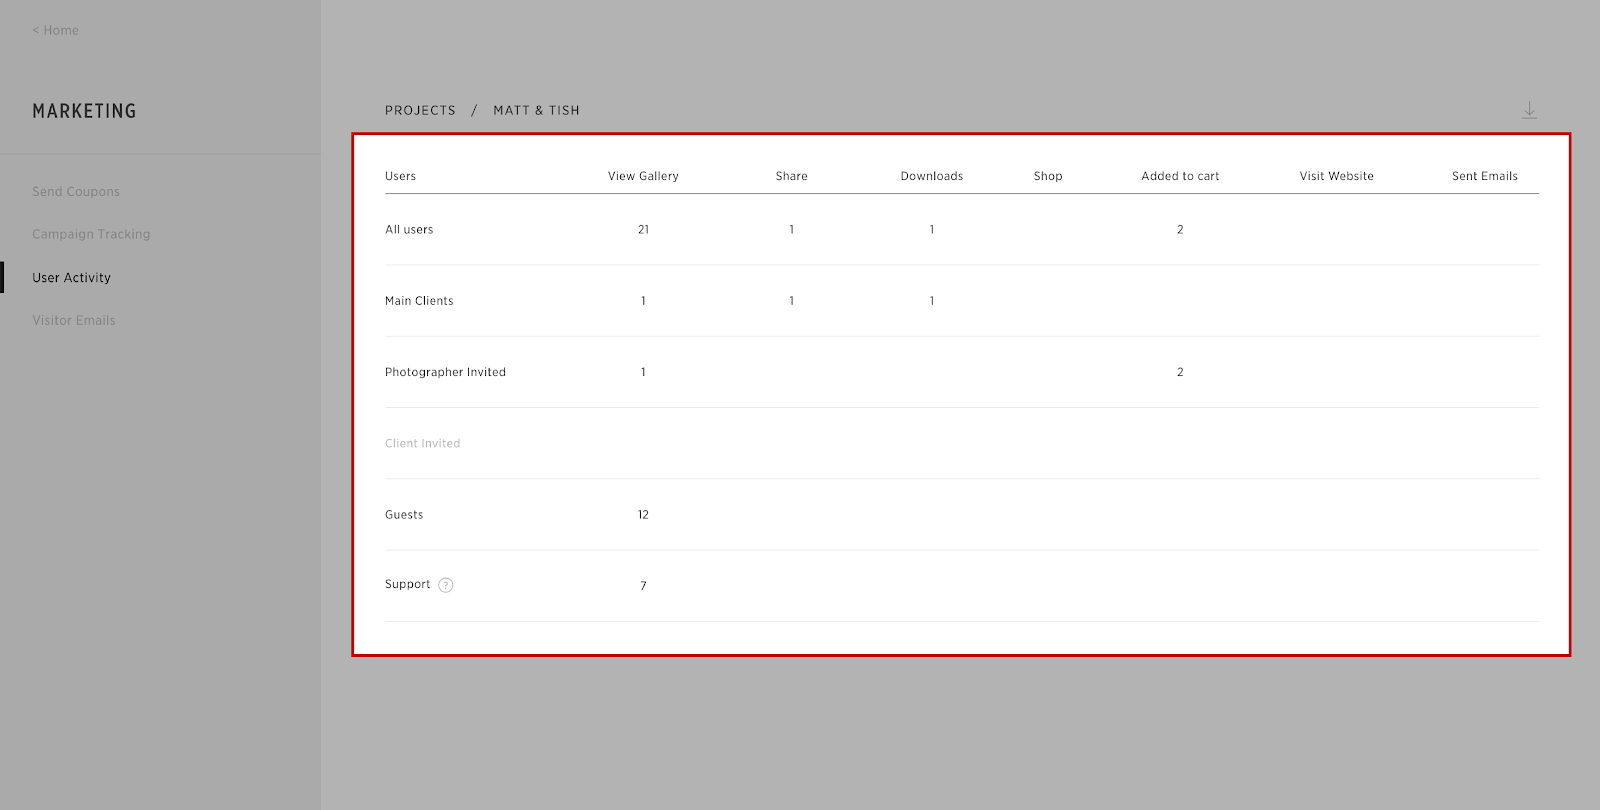Click the Sent Emails column header

click(x=1485, y=176)
